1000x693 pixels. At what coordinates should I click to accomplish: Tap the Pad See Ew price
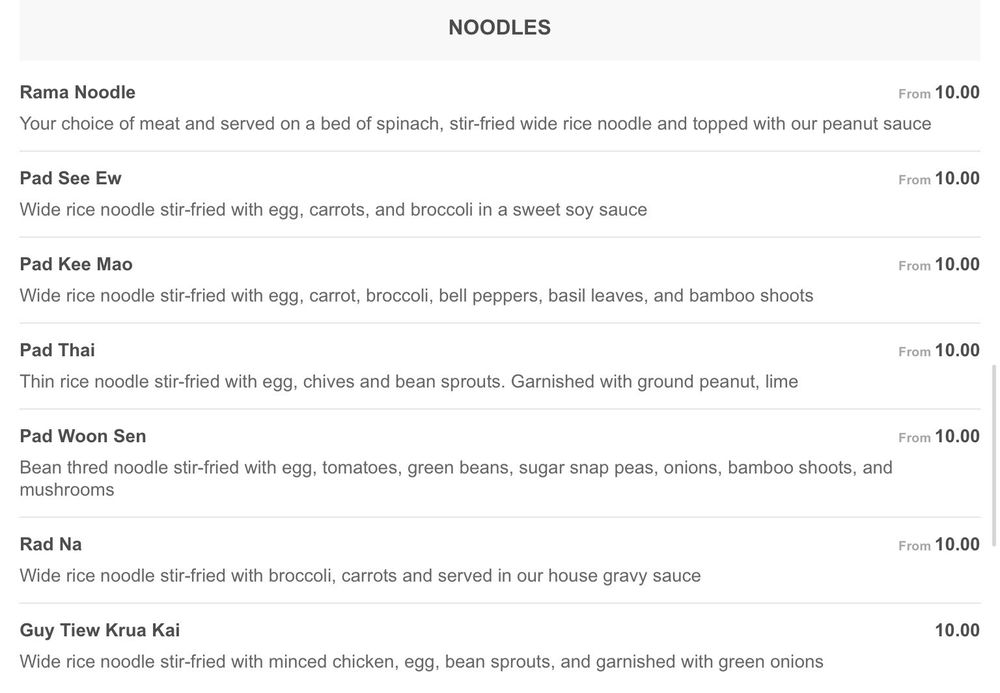pyautogui.click(x=956, y=179)
